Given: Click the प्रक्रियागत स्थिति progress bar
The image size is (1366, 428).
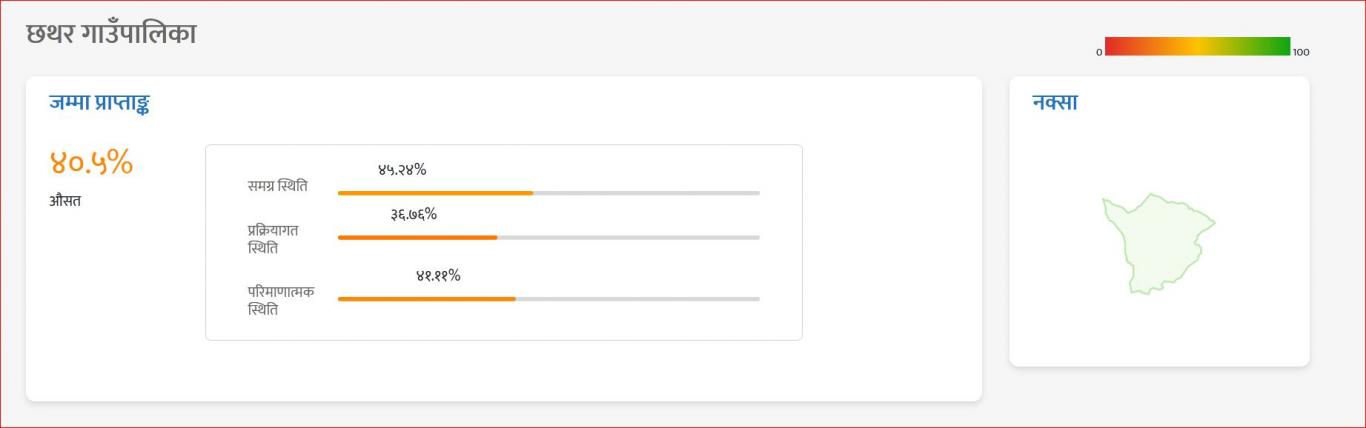Looking at the screenshot, I should tap(548, 238).
